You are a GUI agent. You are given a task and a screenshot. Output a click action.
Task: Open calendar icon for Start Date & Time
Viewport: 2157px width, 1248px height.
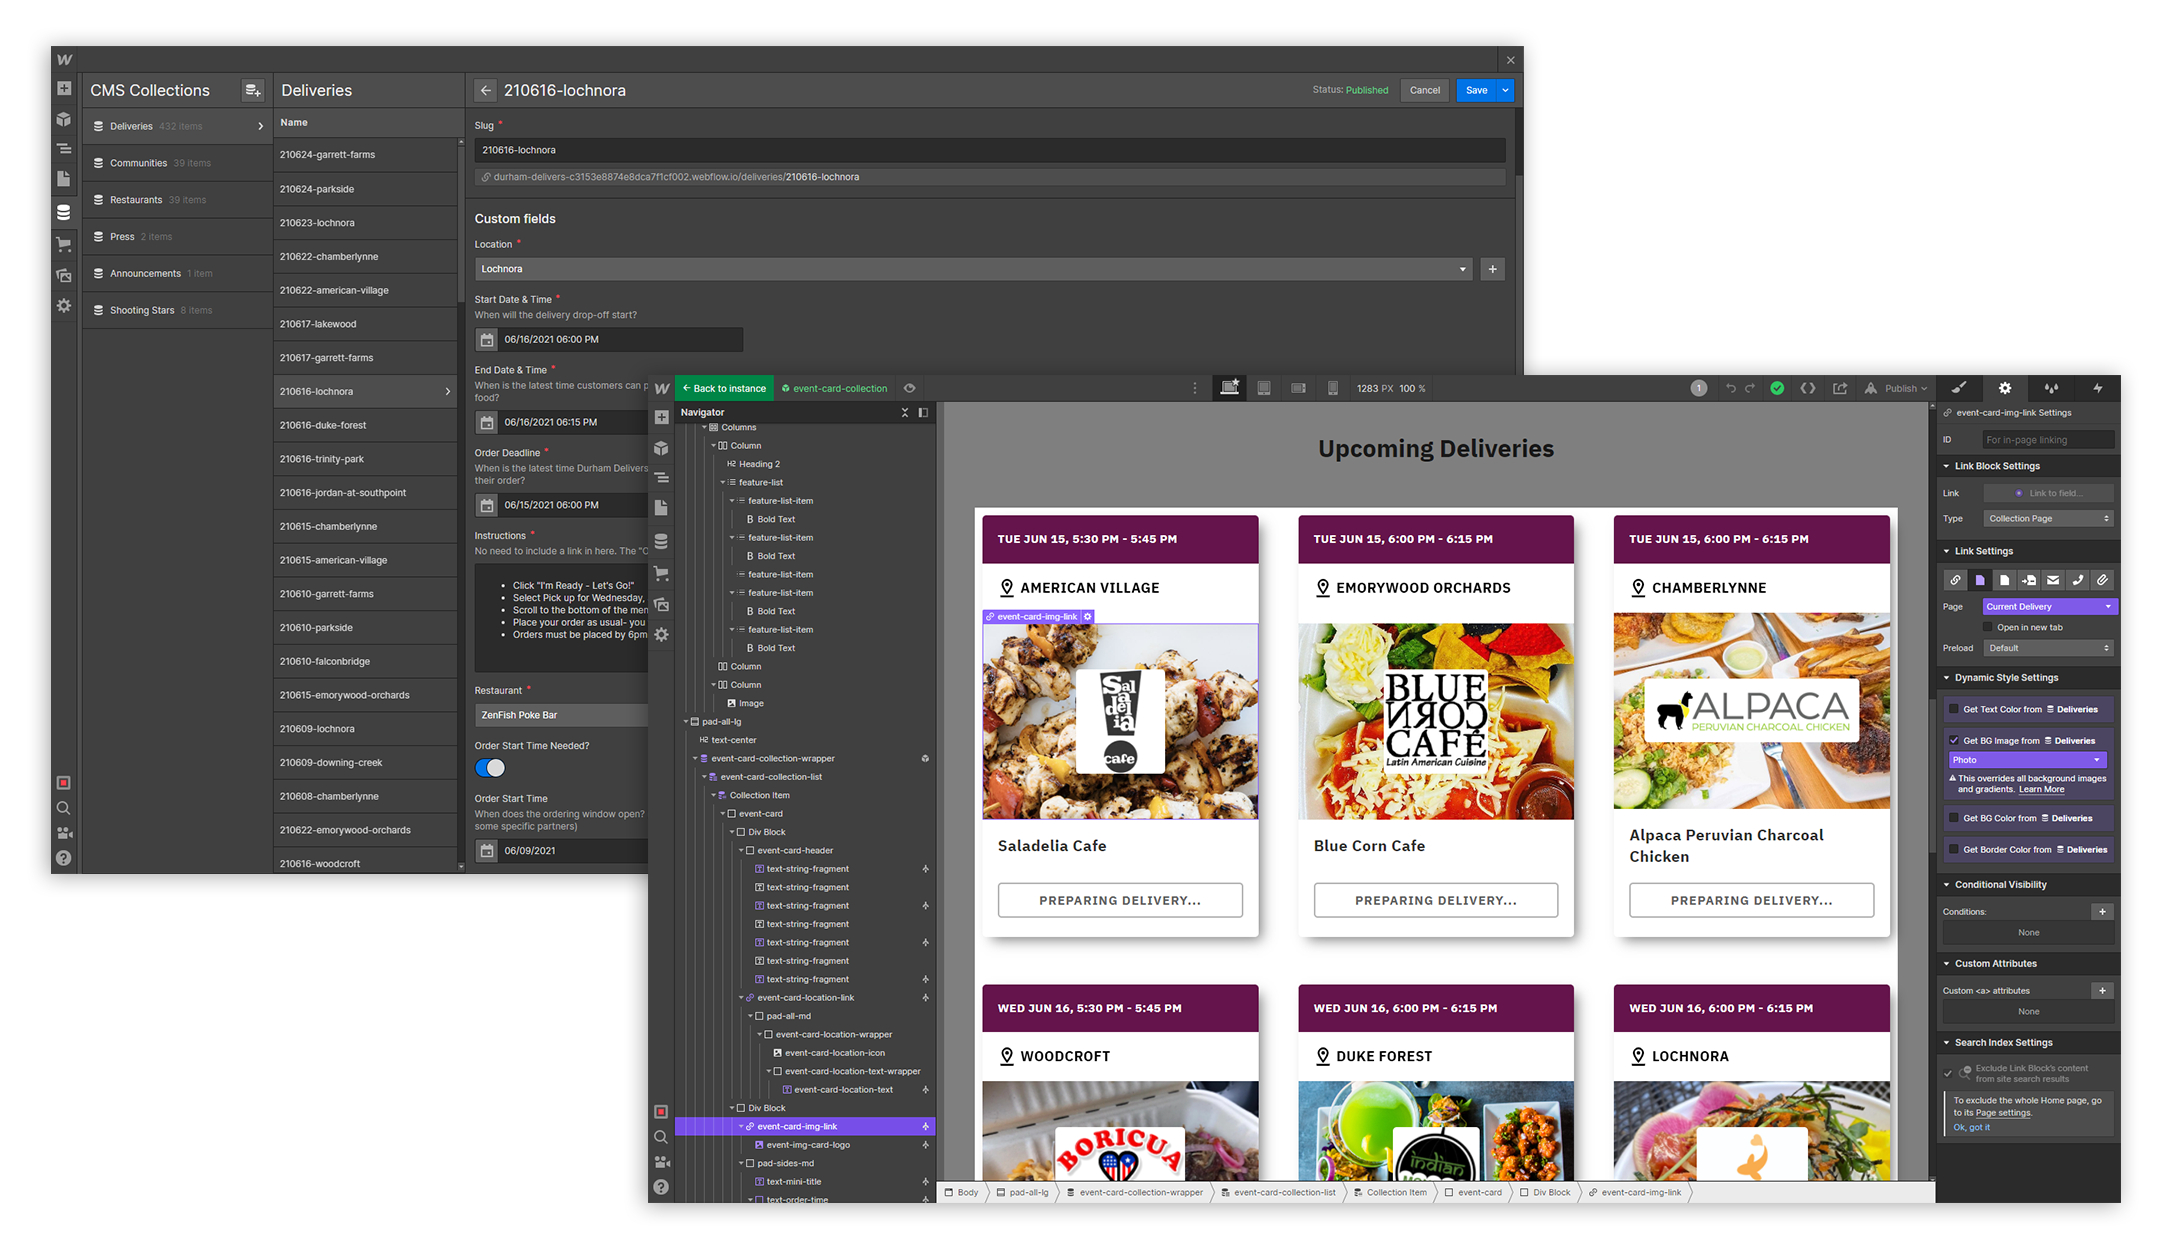coord(487,340)
